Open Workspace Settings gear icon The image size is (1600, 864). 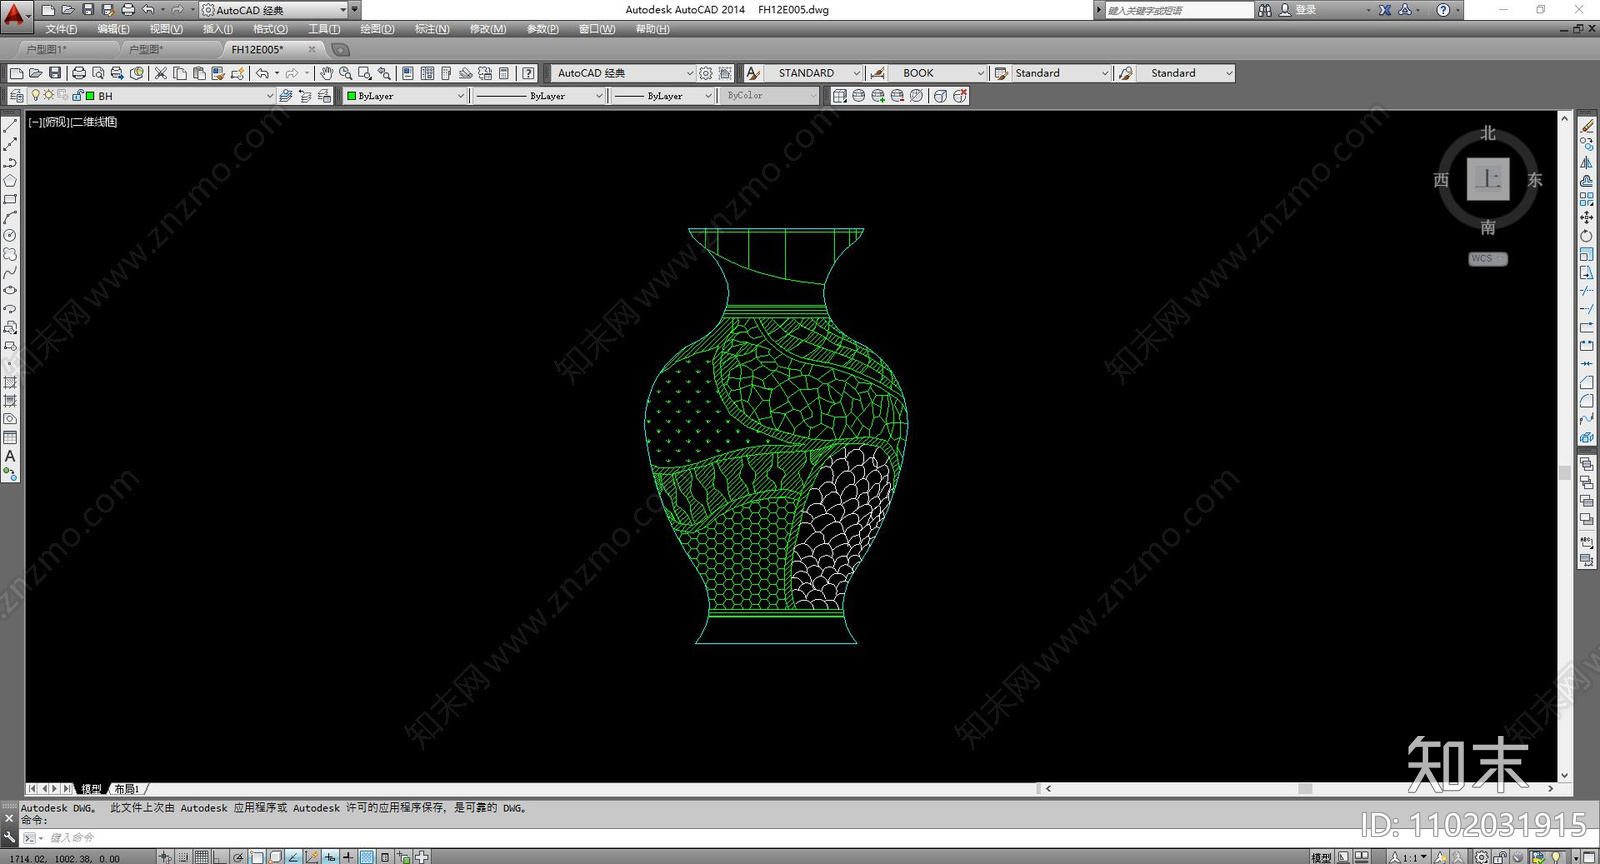(706, 73)
